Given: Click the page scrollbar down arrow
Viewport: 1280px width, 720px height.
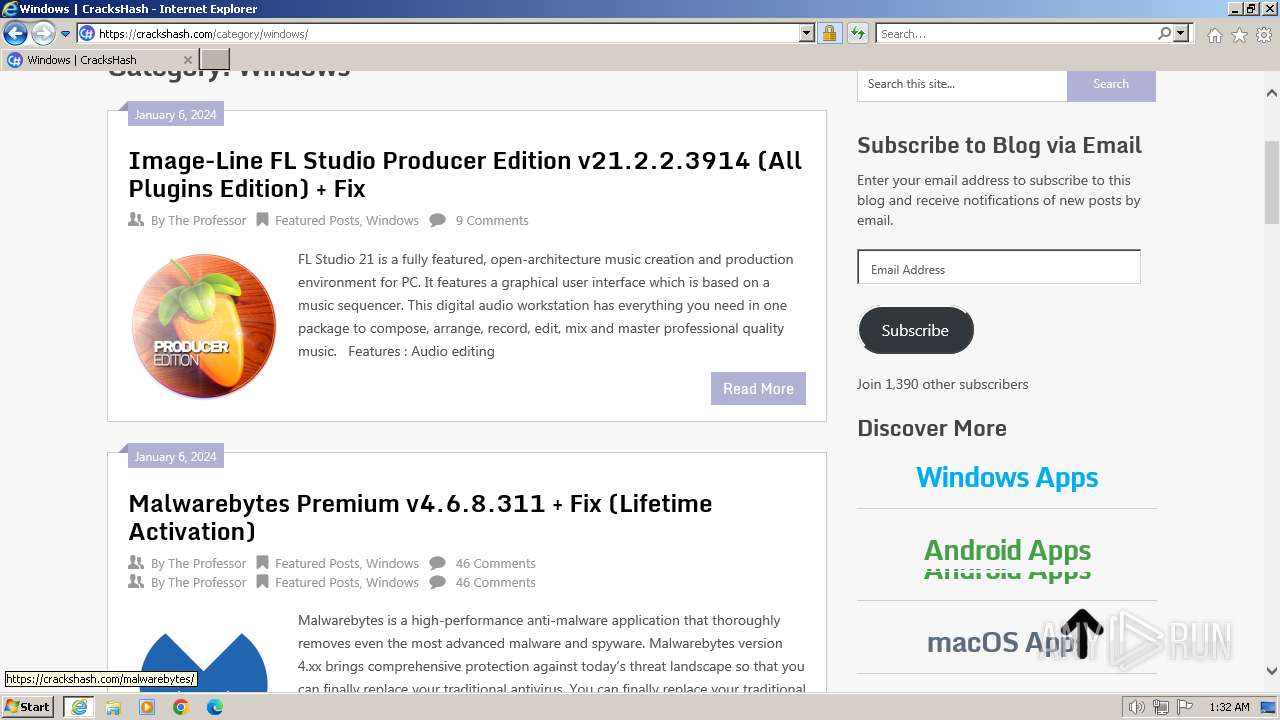Looking at the screenshot, I should (x=1272, y=672).
